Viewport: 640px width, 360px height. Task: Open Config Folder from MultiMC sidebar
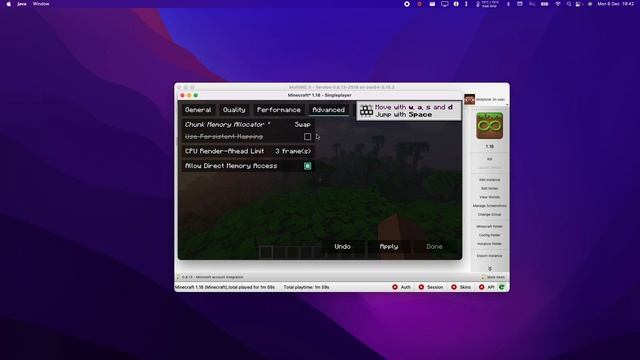click(489, 235)
